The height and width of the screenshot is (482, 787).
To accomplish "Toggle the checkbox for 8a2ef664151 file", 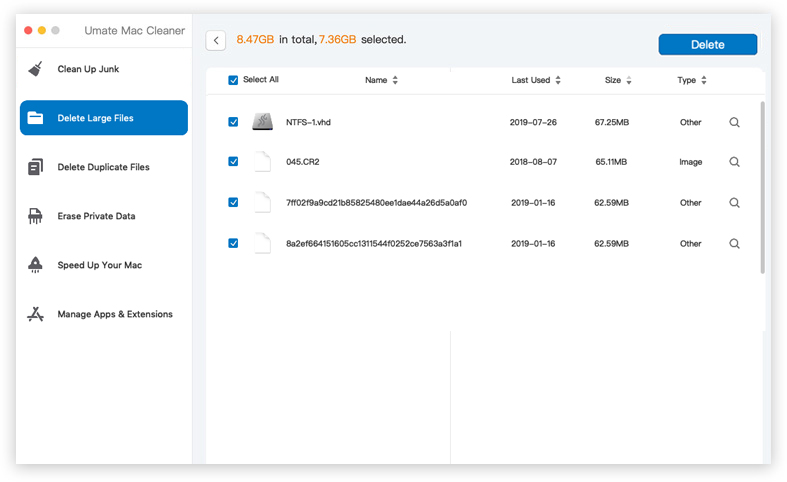I will coord(233,243).
